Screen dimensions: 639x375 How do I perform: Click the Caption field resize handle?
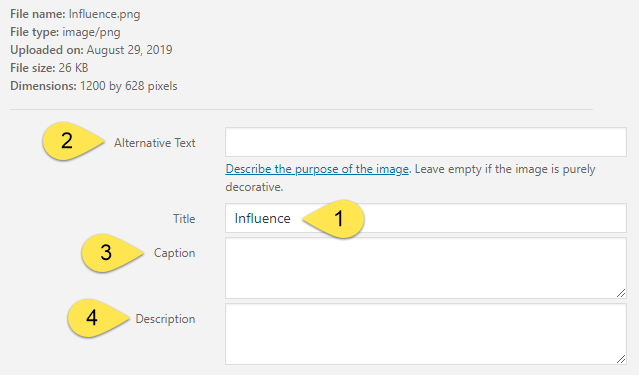click(x=621, y=293)
